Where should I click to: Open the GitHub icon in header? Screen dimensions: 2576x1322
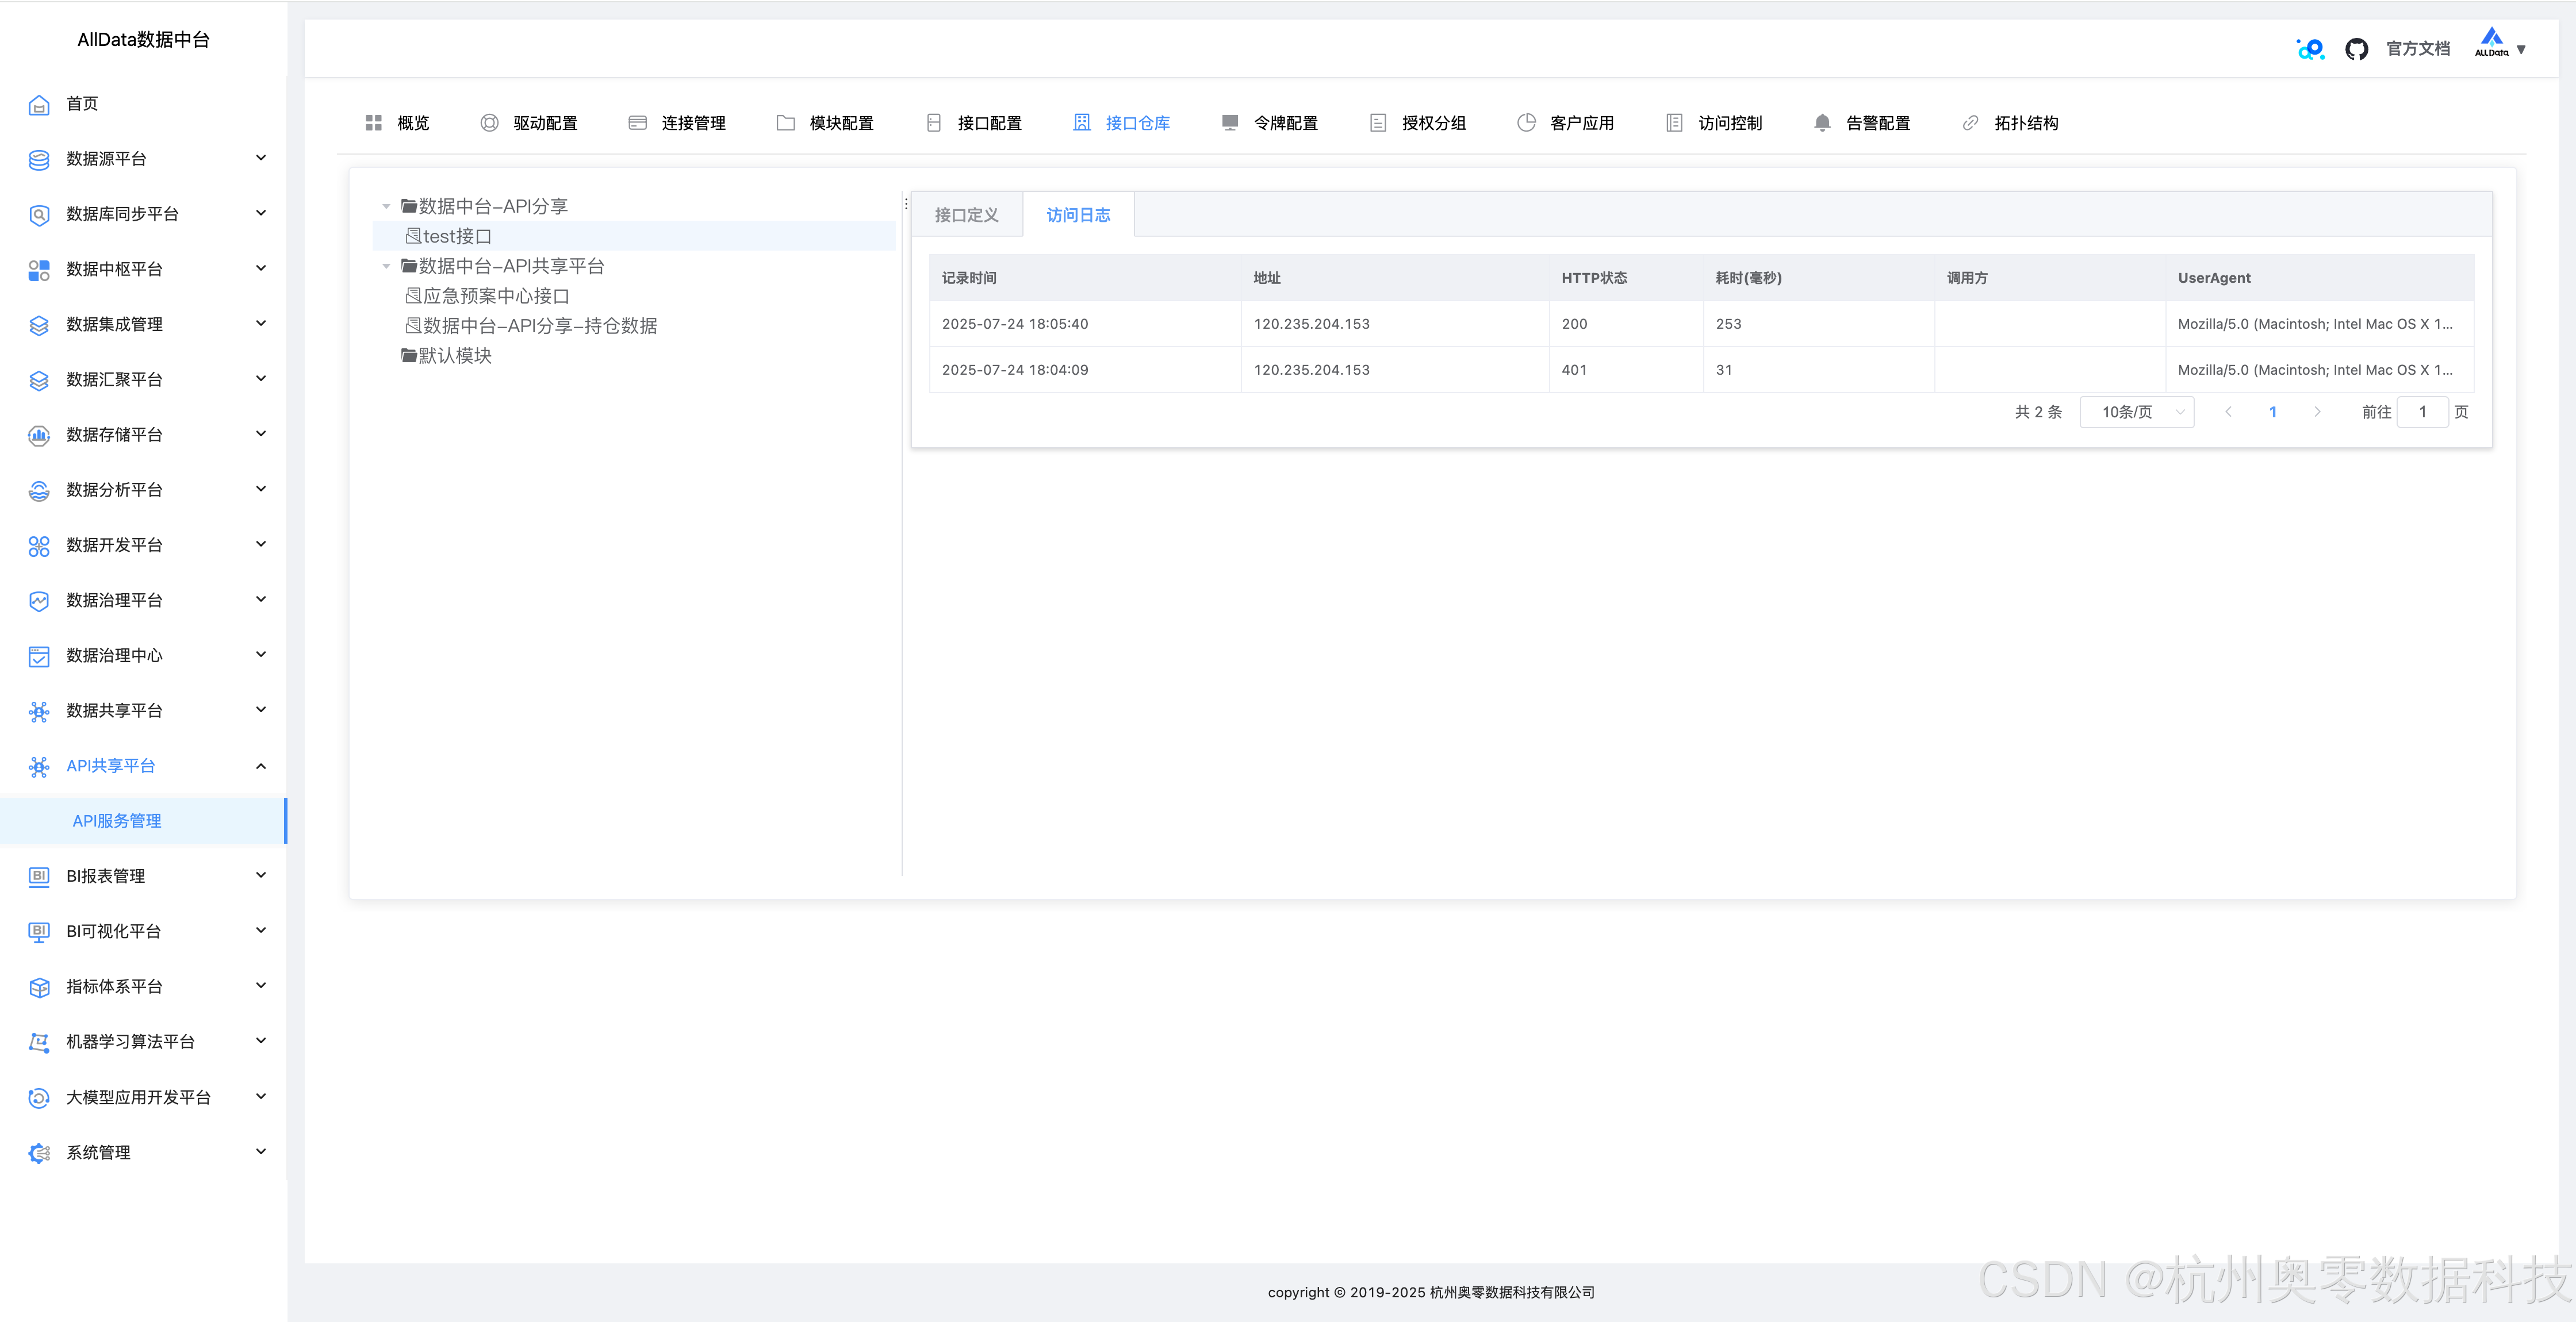2356,49
